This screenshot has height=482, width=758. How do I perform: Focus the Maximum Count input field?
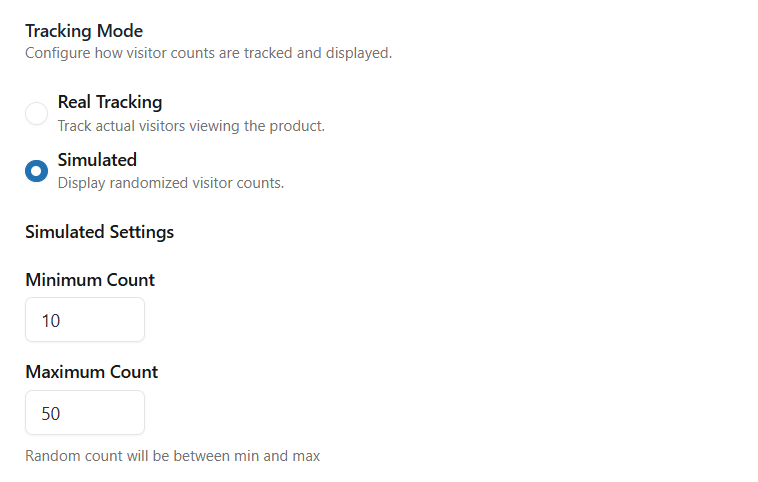[85, 413]
